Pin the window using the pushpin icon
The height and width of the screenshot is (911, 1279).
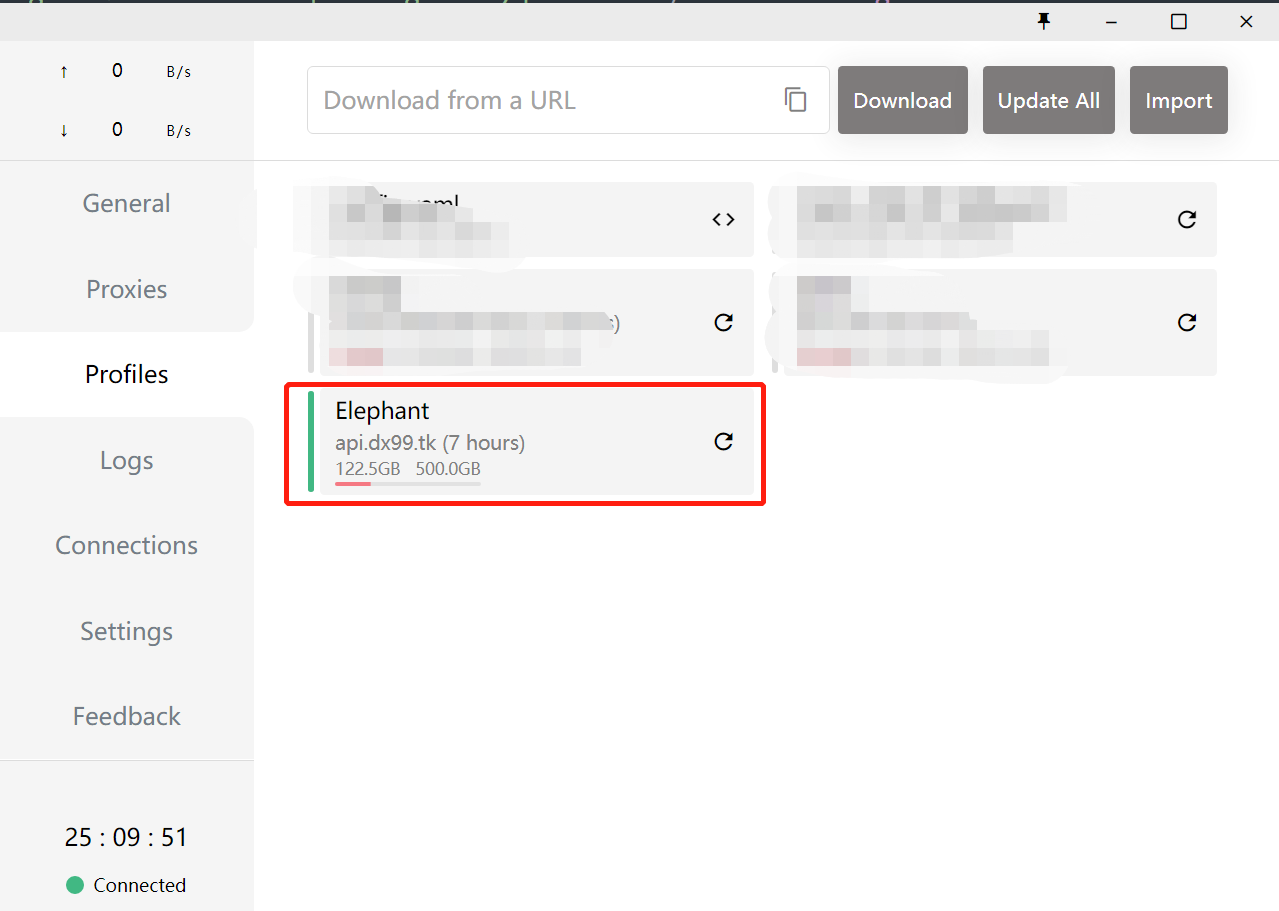1044,21
